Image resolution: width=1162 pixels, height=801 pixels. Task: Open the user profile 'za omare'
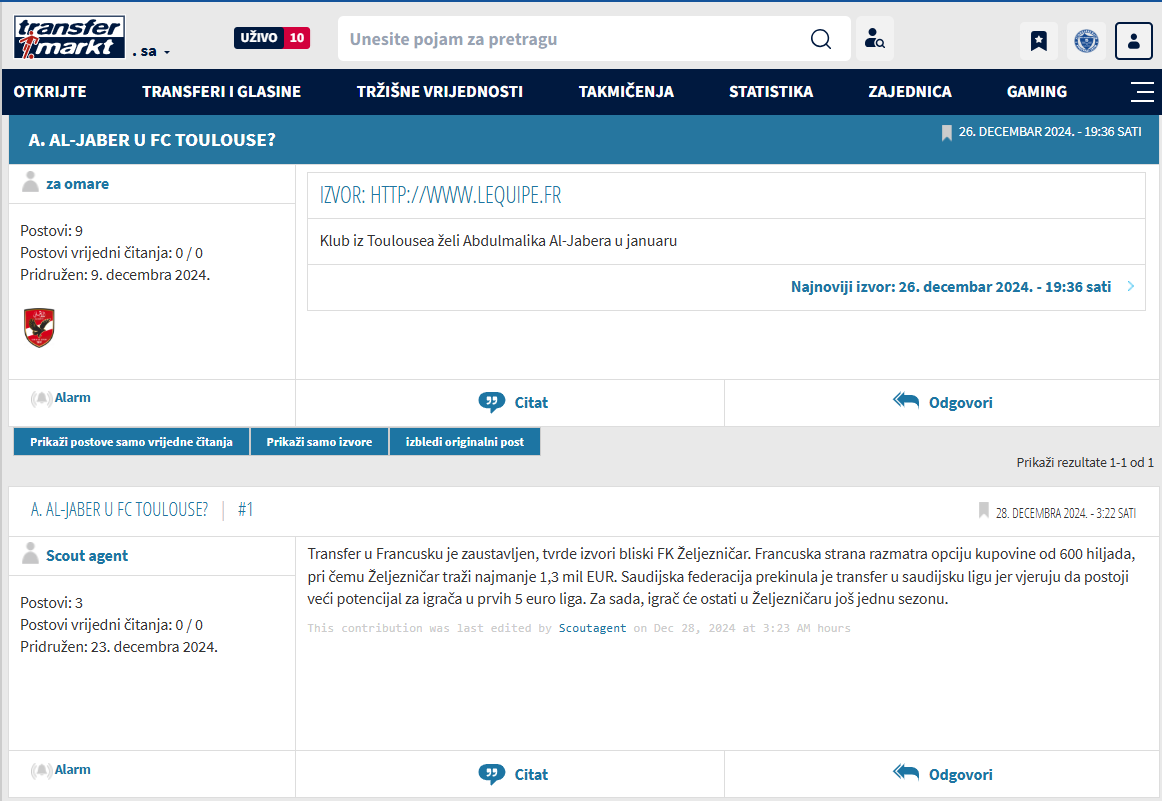(77, 184)
